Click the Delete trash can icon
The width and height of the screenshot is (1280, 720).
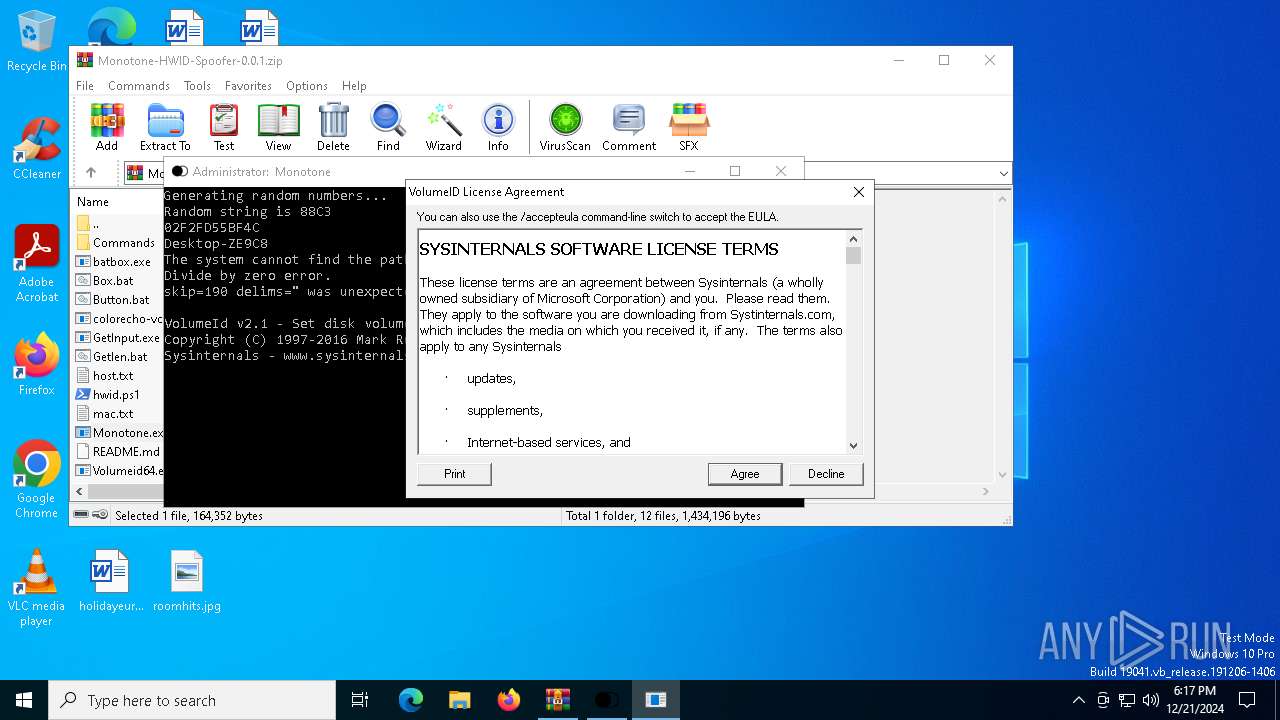click(x=333, y=127)
